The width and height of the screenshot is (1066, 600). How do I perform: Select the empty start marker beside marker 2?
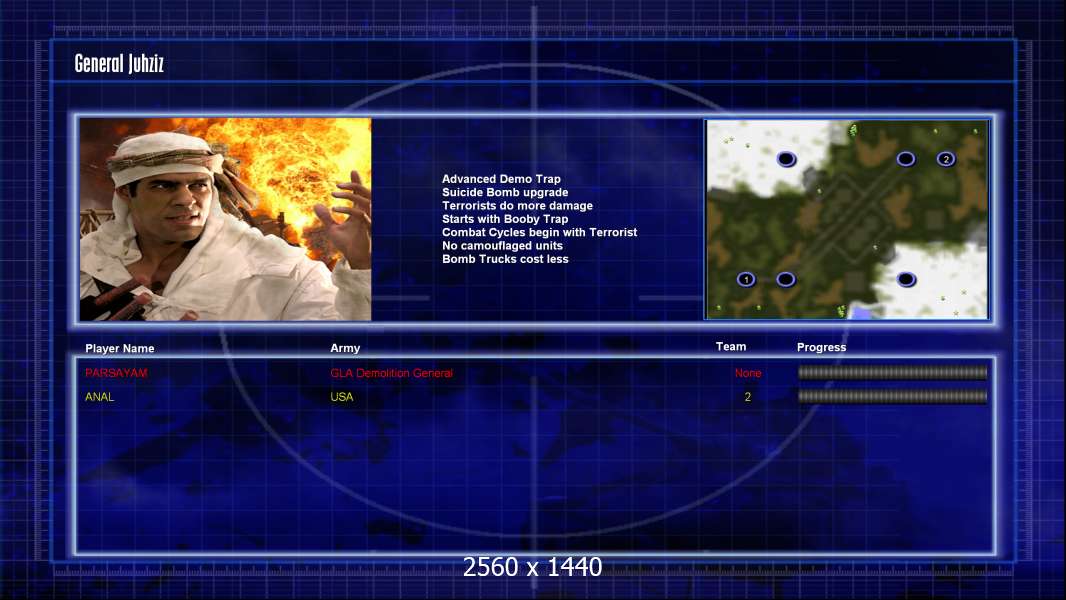coord(906,159)
